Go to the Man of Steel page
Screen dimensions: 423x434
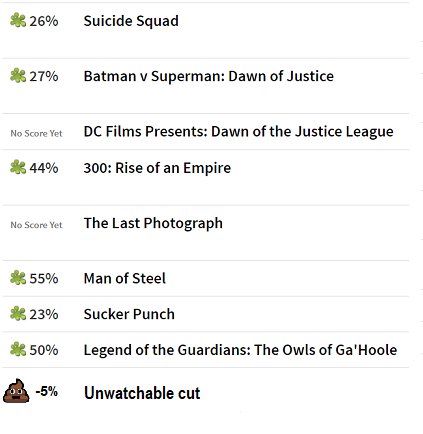tap(125, 278)
